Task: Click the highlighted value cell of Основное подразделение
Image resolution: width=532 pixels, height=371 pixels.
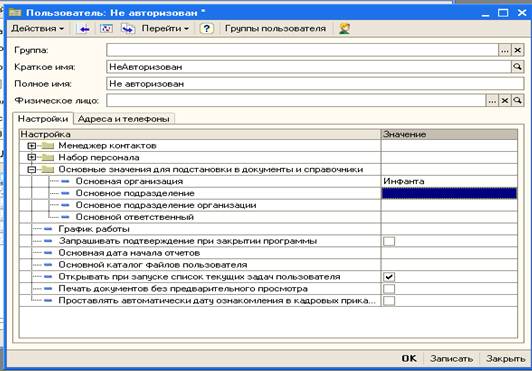Action: [x=450, y=193]
